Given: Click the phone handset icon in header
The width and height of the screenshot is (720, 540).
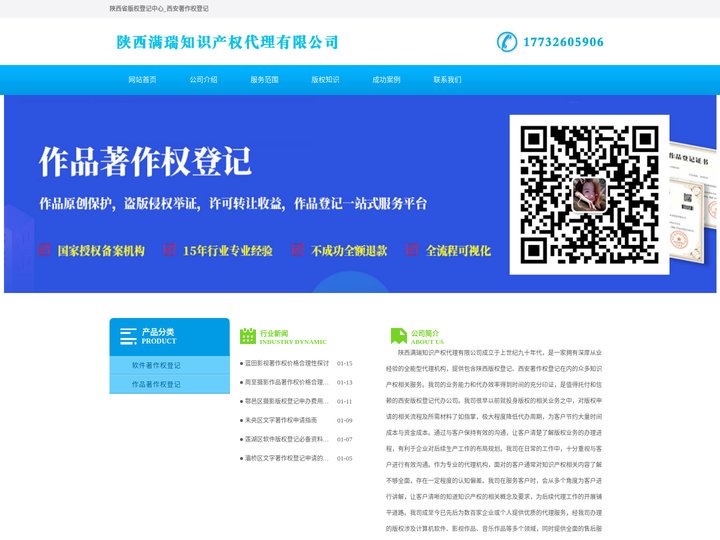Looking at the screenshot, I should coord(506,42).
